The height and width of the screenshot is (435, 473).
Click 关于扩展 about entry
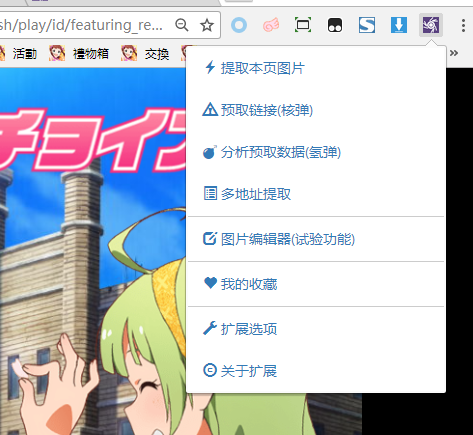(316, 371)
